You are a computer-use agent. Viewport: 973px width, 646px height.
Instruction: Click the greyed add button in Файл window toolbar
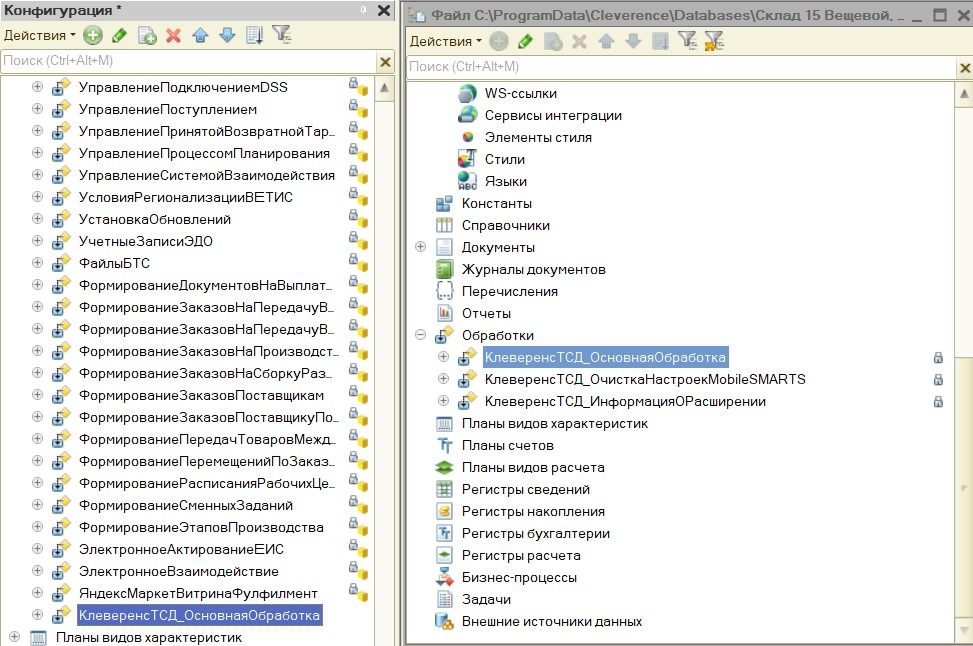[x=499, y=42]
